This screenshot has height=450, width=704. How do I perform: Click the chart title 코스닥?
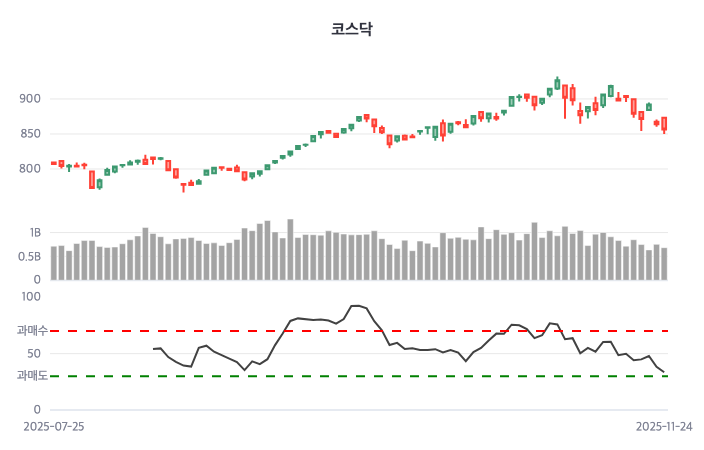pos(351,29)
